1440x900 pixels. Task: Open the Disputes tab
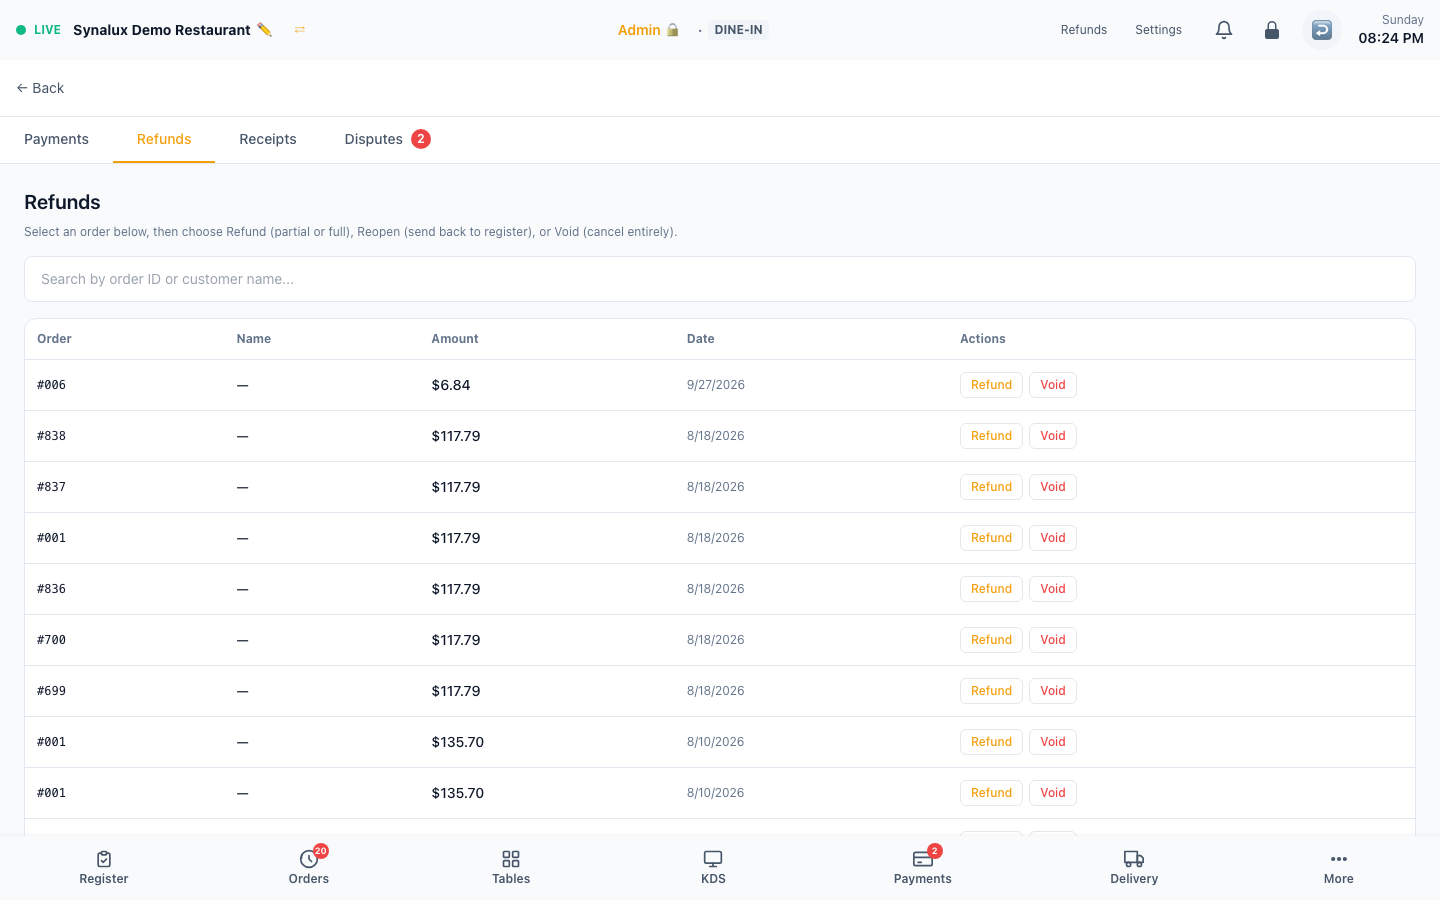tap(387, 139)
